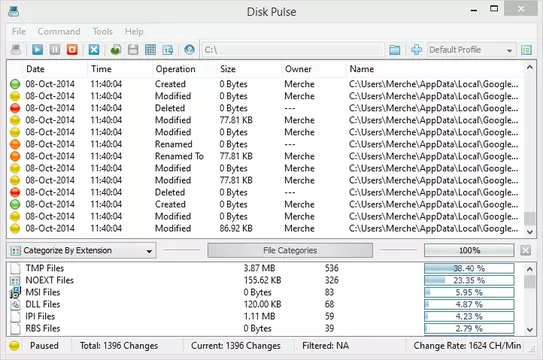Stop monitoring with the red stop icon
Viewport: 543px width, 360px height.
(x=72, y=50)
